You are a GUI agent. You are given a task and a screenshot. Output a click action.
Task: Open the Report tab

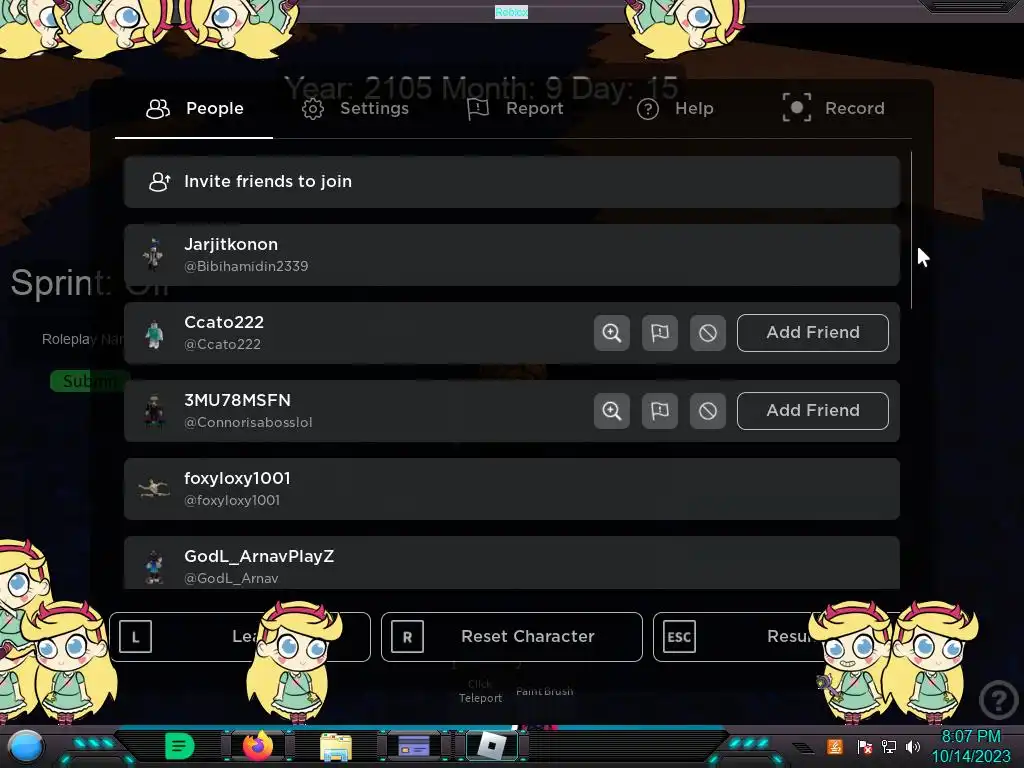click(x=515, y=108)
